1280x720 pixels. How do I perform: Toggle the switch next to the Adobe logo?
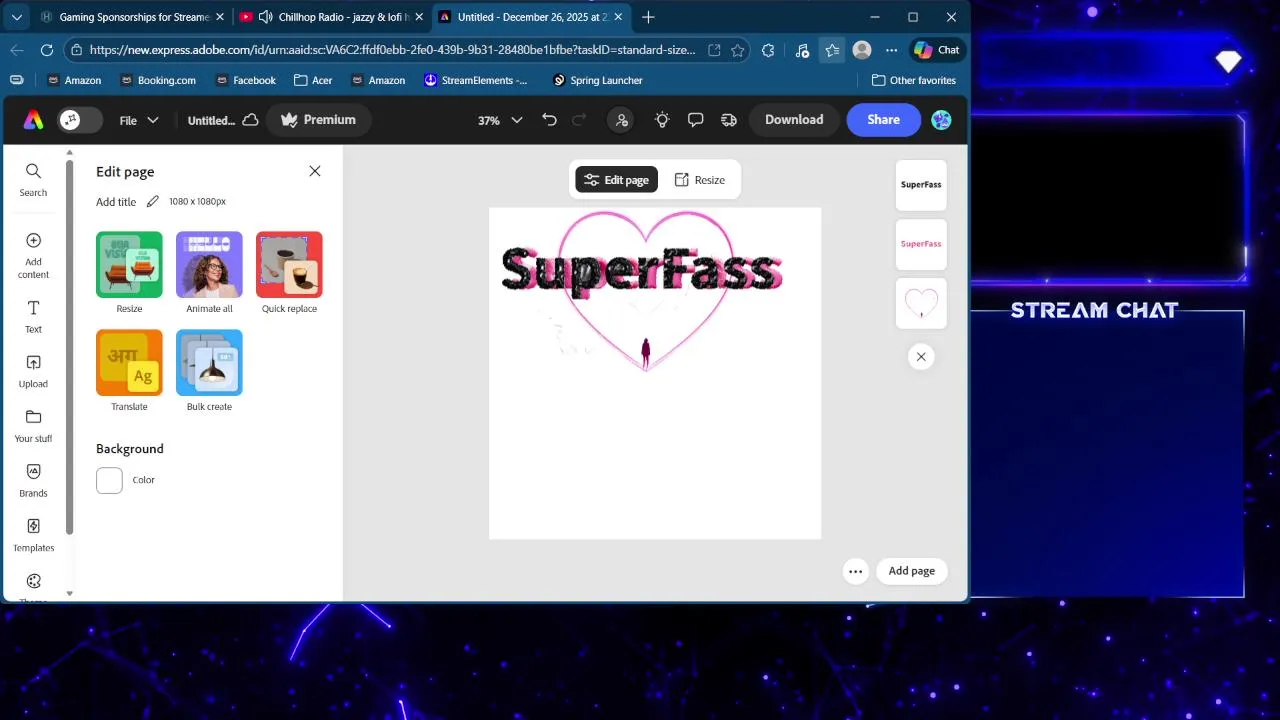[80, 120]
